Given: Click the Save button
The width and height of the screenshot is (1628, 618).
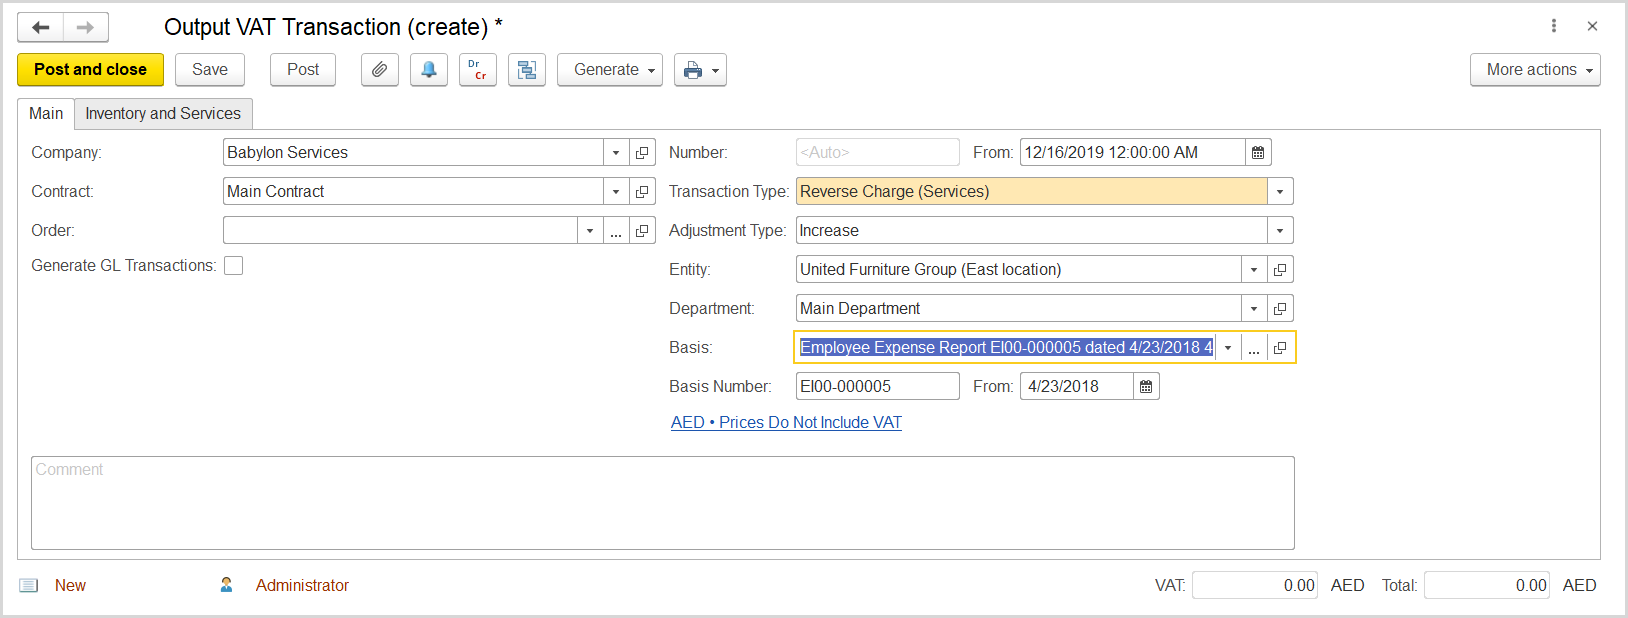Looking at the screenshot, I should click(x=210, y=70).
